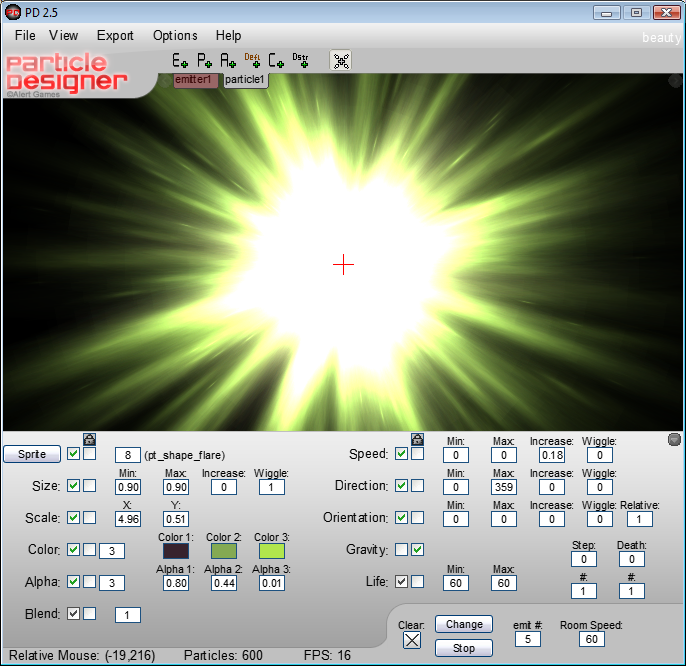The height and width of the screenshot is (666, 686).
Task: Click the padlock icon above the Speed checkboxes
Action: (x=417, y=439)
